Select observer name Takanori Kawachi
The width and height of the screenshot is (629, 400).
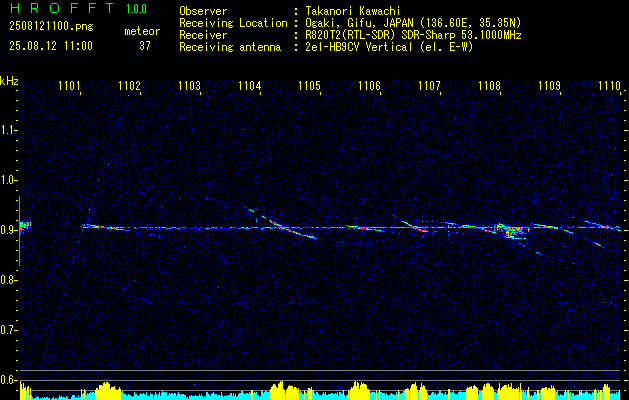point(353,11)
